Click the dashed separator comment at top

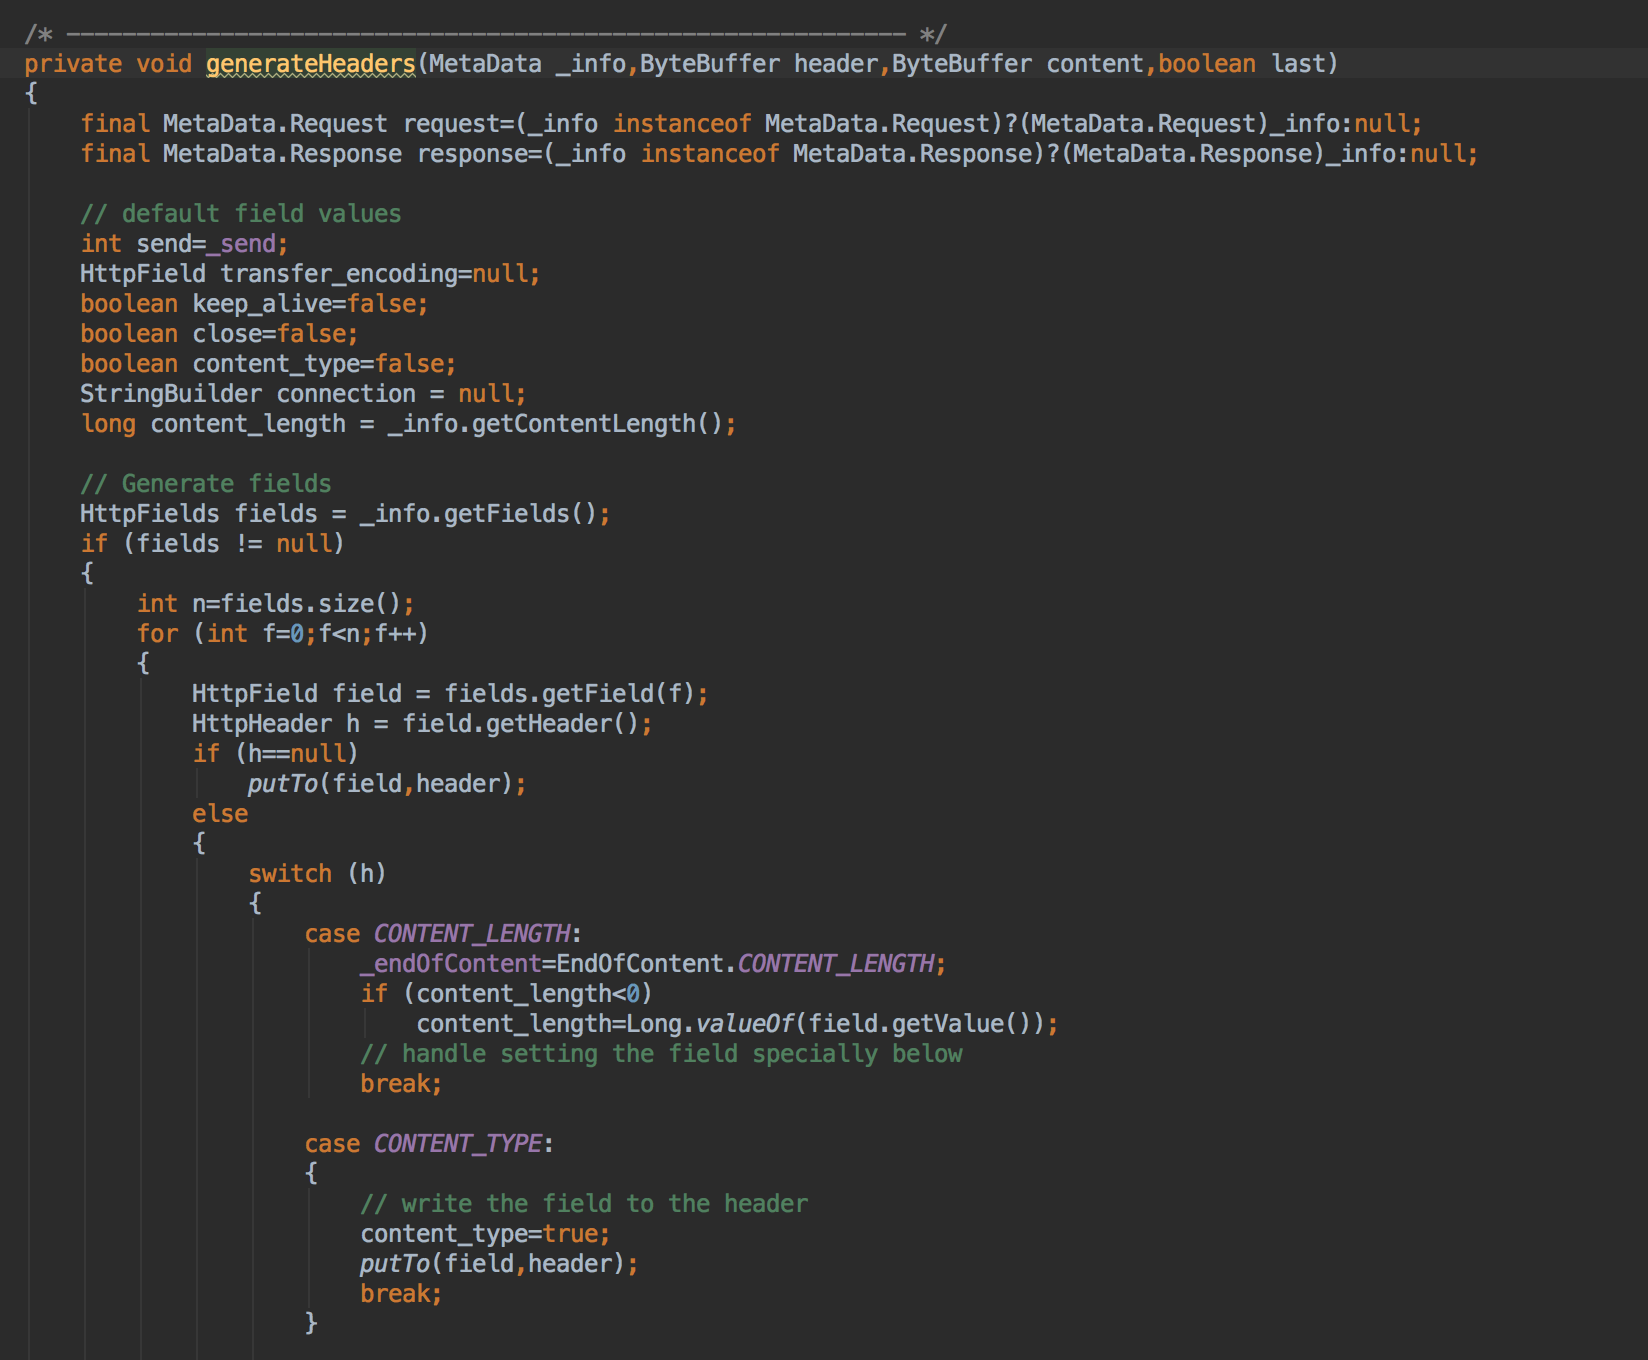485,34
